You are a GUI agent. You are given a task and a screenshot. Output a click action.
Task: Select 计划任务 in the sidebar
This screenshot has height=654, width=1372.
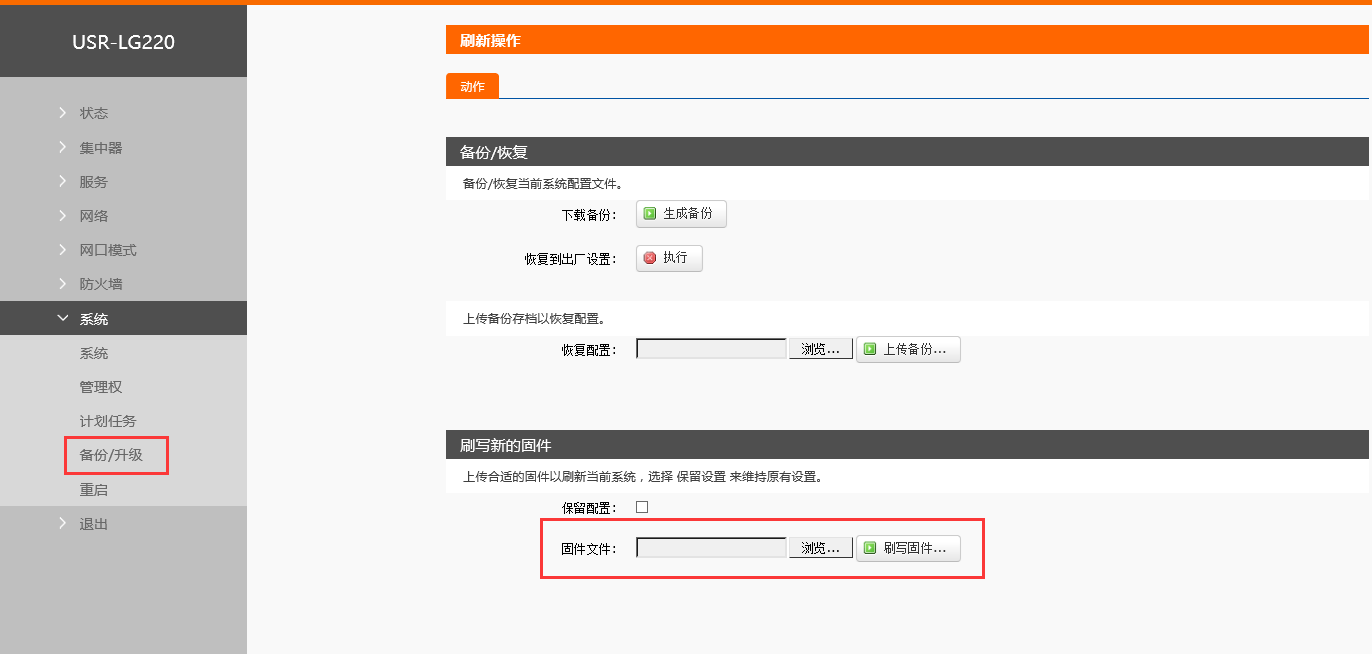coord(107,421)
